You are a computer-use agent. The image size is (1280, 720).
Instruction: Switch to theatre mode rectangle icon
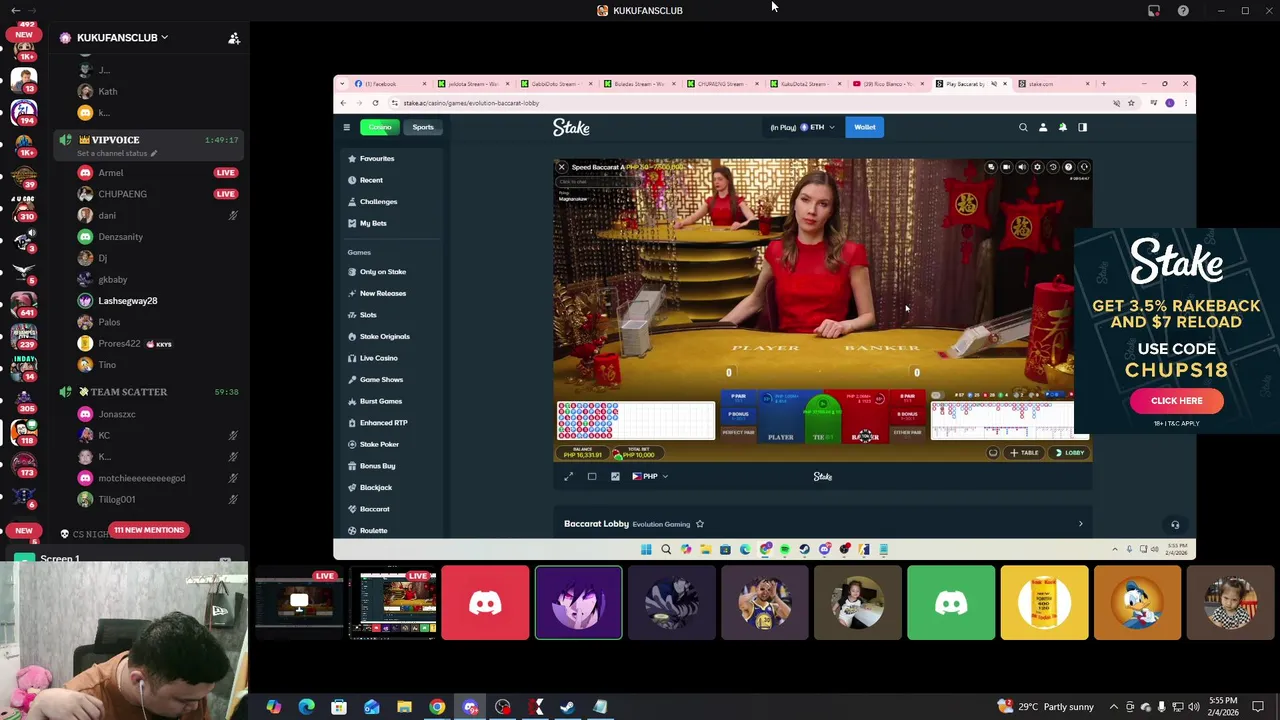[x=592, y=476]
